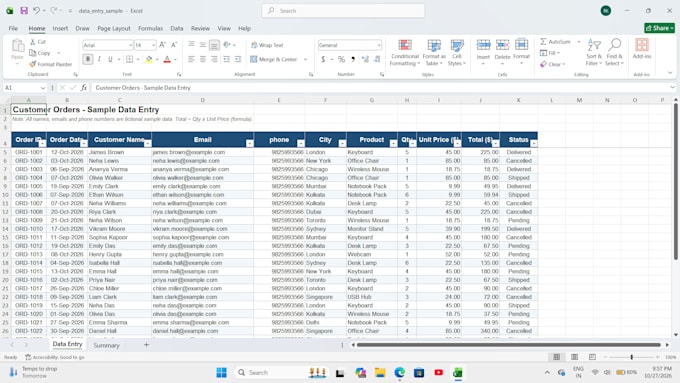The width and height of the screenshot is (680, 383).
Task: Add a new sheet with the plus button
Action: [146, 345]
